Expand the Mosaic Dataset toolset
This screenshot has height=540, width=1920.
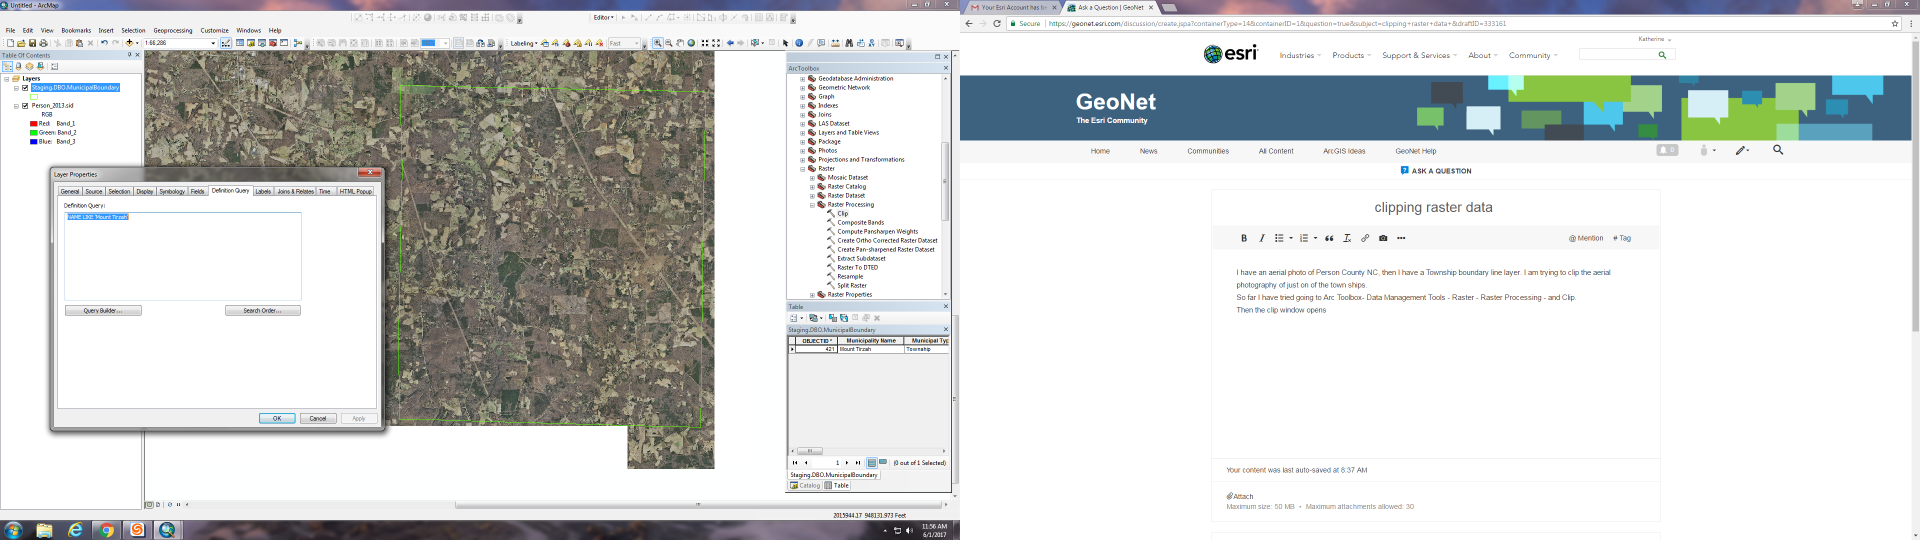tap(812, 178)
